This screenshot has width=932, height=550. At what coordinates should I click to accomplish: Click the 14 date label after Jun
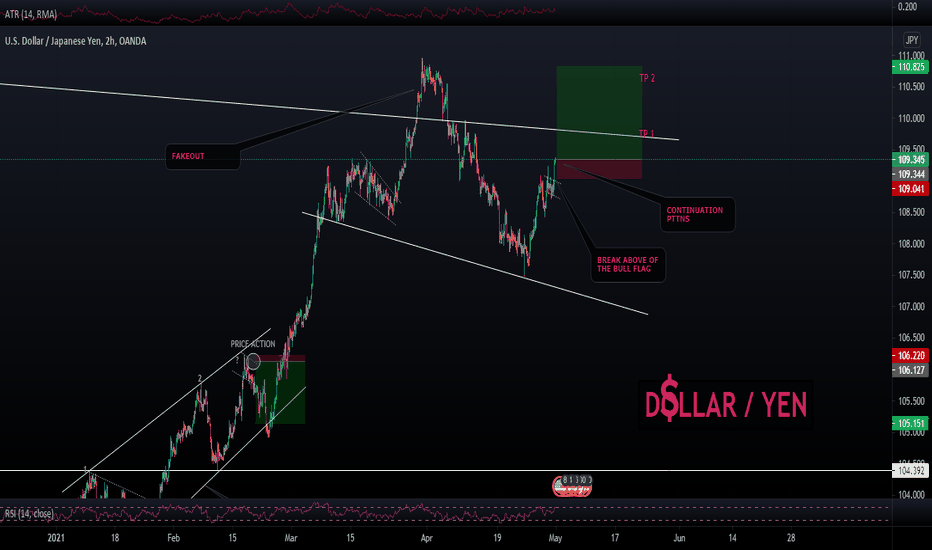(732, 538)
